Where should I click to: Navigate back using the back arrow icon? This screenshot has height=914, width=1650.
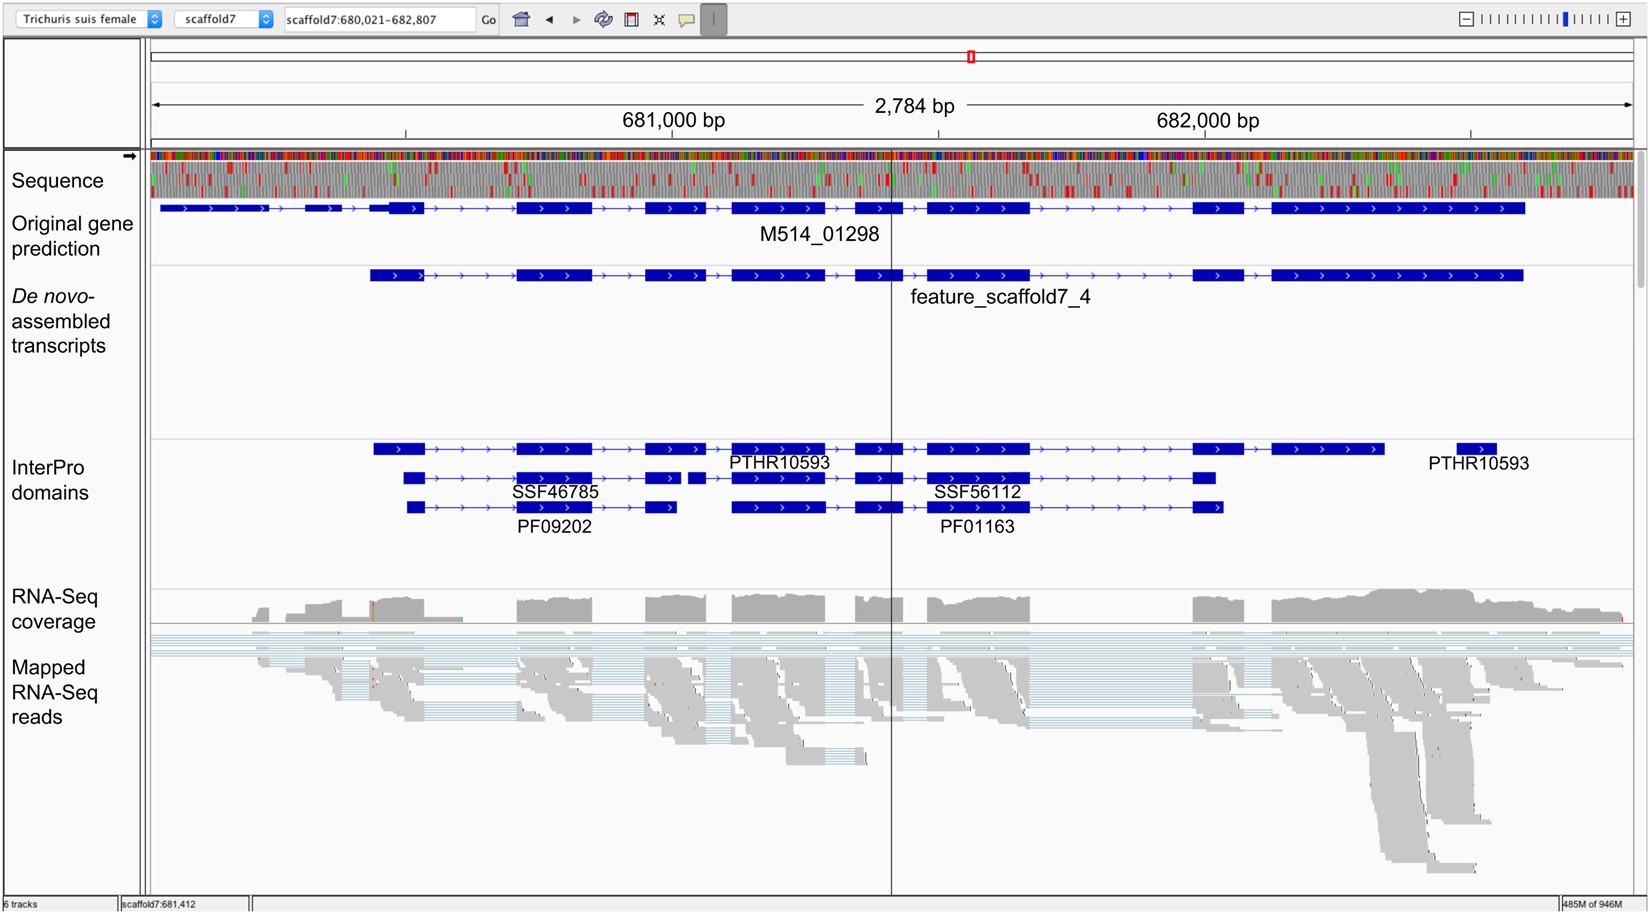pos(549,19)
